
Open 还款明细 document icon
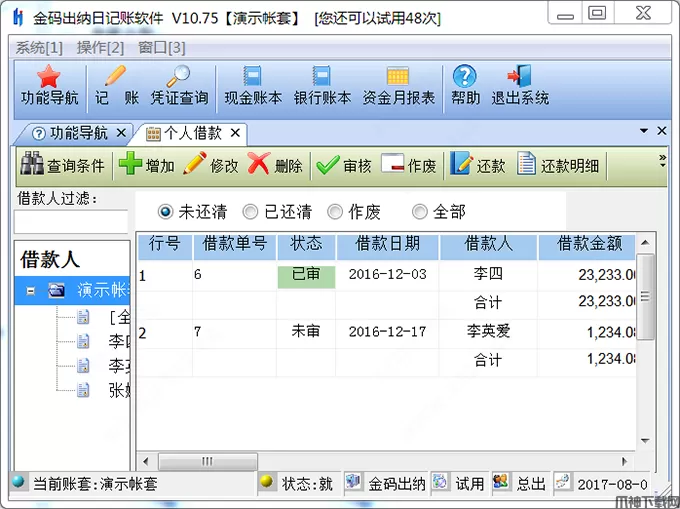point(526,163)
